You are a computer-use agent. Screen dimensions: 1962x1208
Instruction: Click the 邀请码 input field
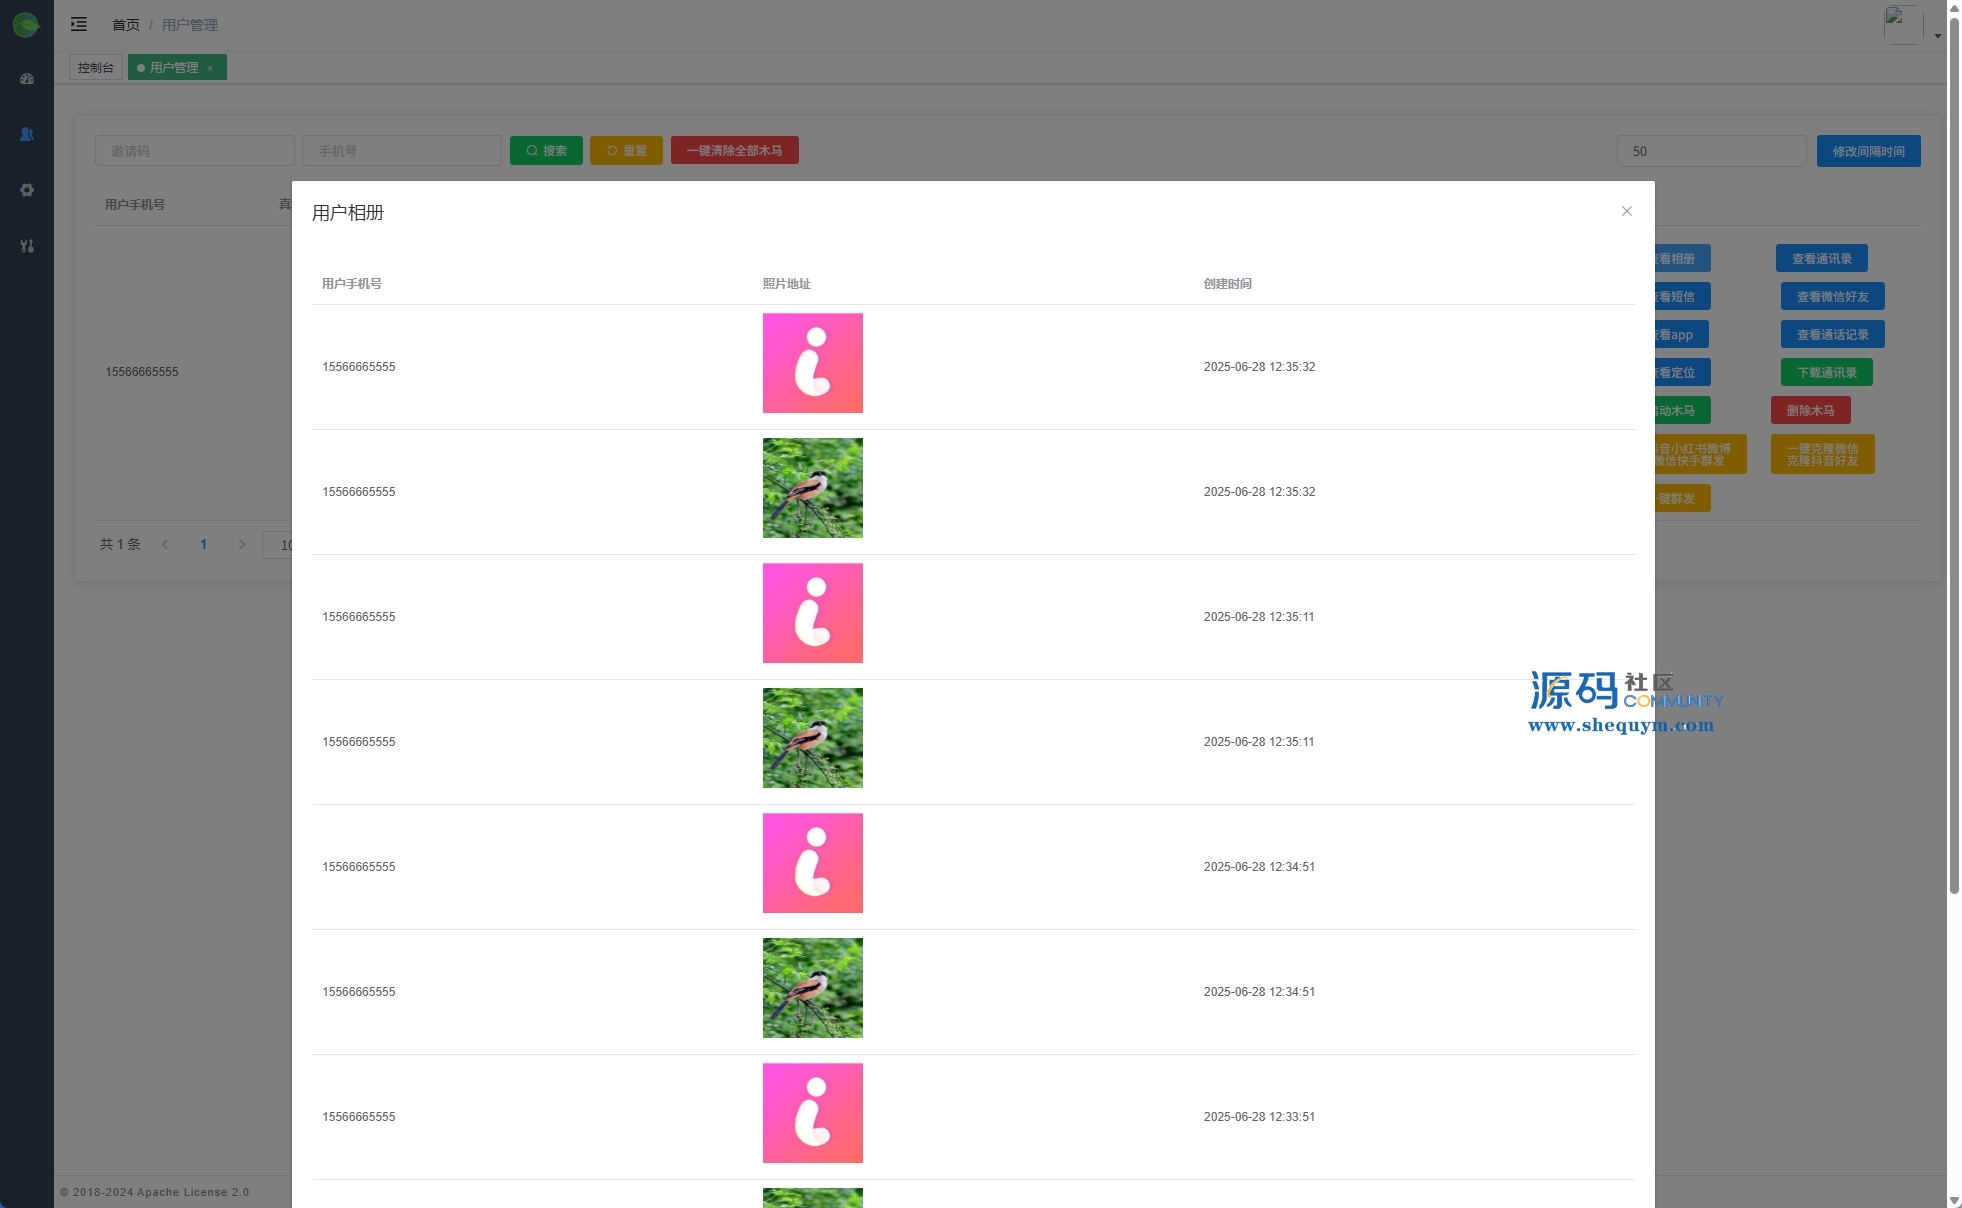point(195,151)
